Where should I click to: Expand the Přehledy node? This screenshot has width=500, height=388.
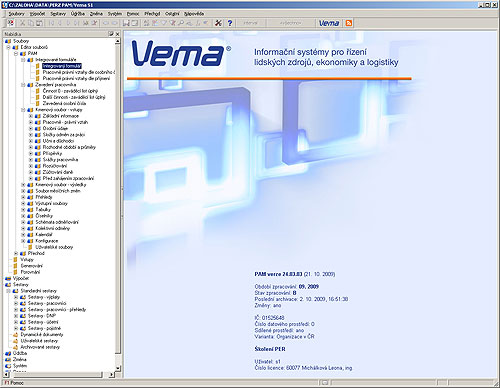point(23,197)
